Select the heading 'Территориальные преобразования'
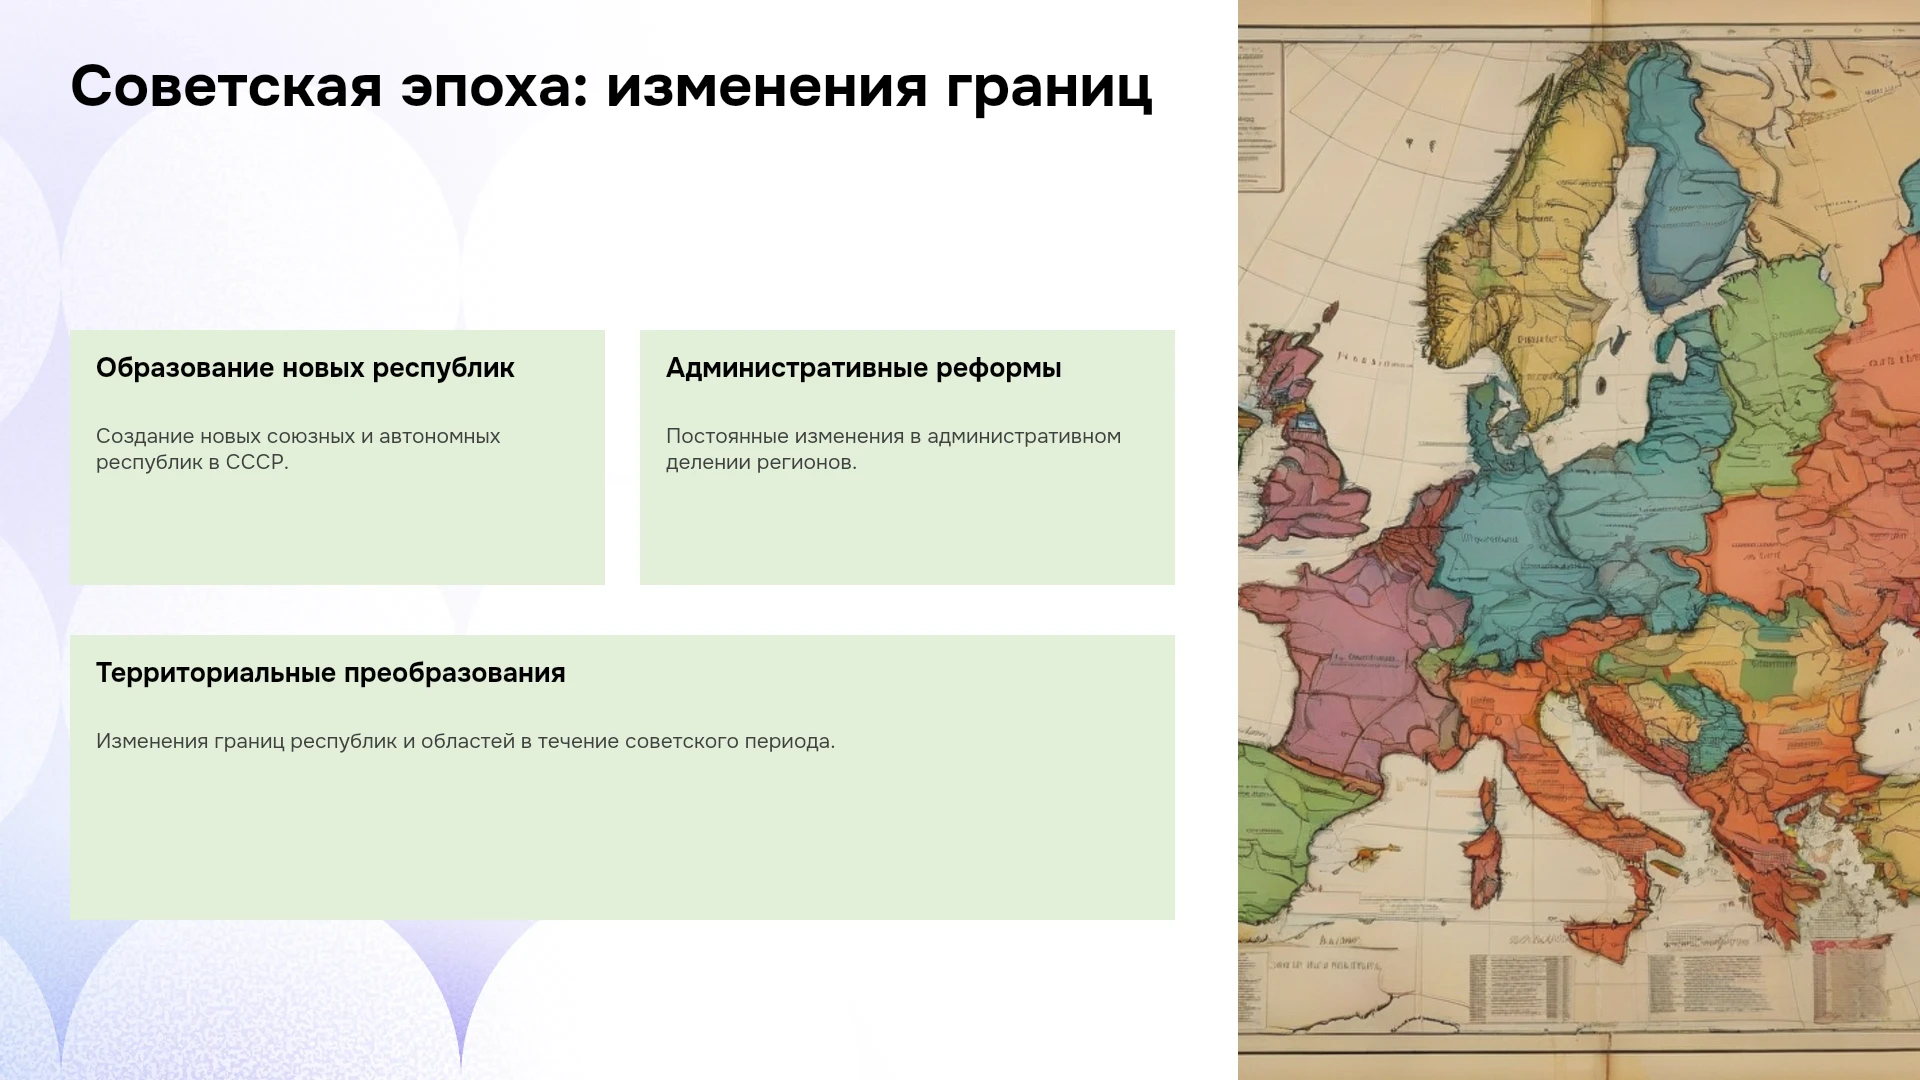Viewport: 1920px width, 1080px height. tap(331, 673)
